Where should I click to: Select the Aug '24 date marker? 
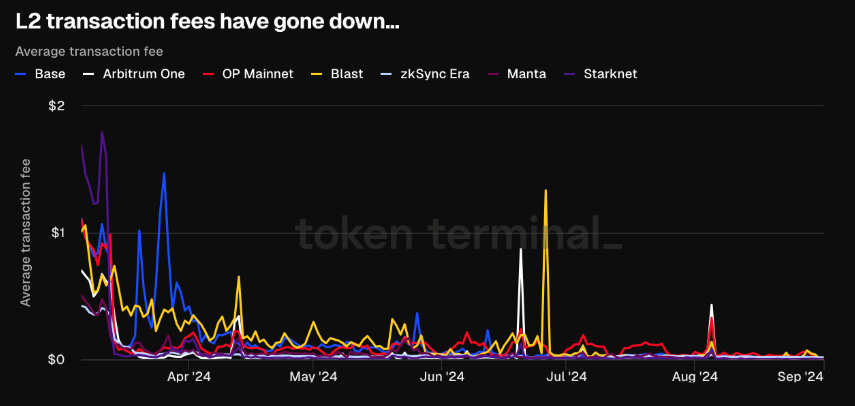694,377
